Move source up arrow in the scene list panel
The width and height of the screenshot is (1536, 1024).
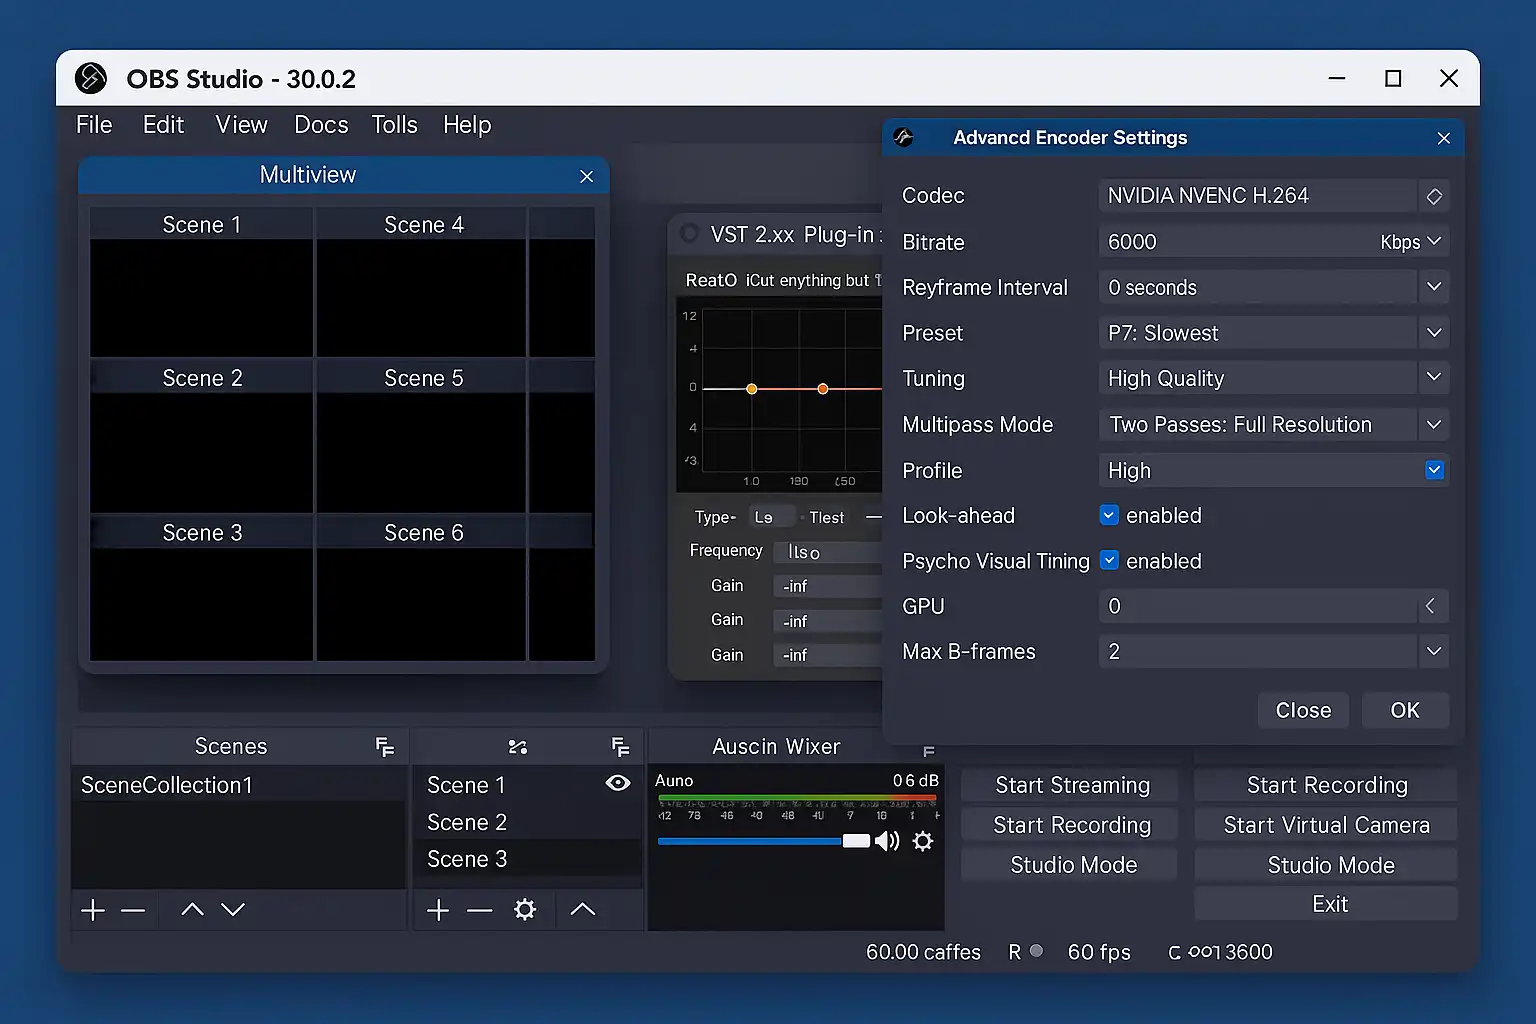click(x=583, y=910)
